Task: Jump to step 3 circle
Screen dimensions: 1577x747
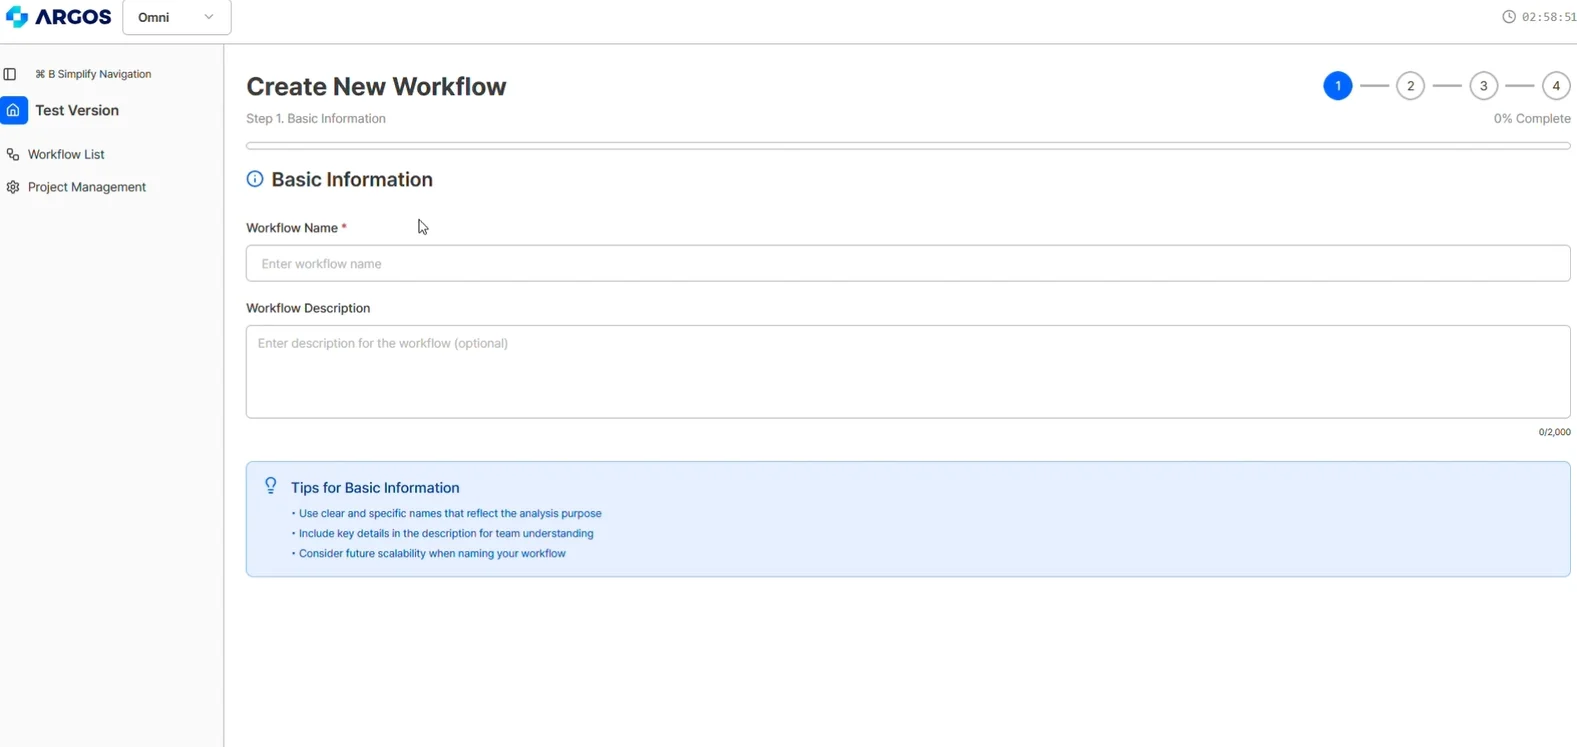Action: (1483, 86)
